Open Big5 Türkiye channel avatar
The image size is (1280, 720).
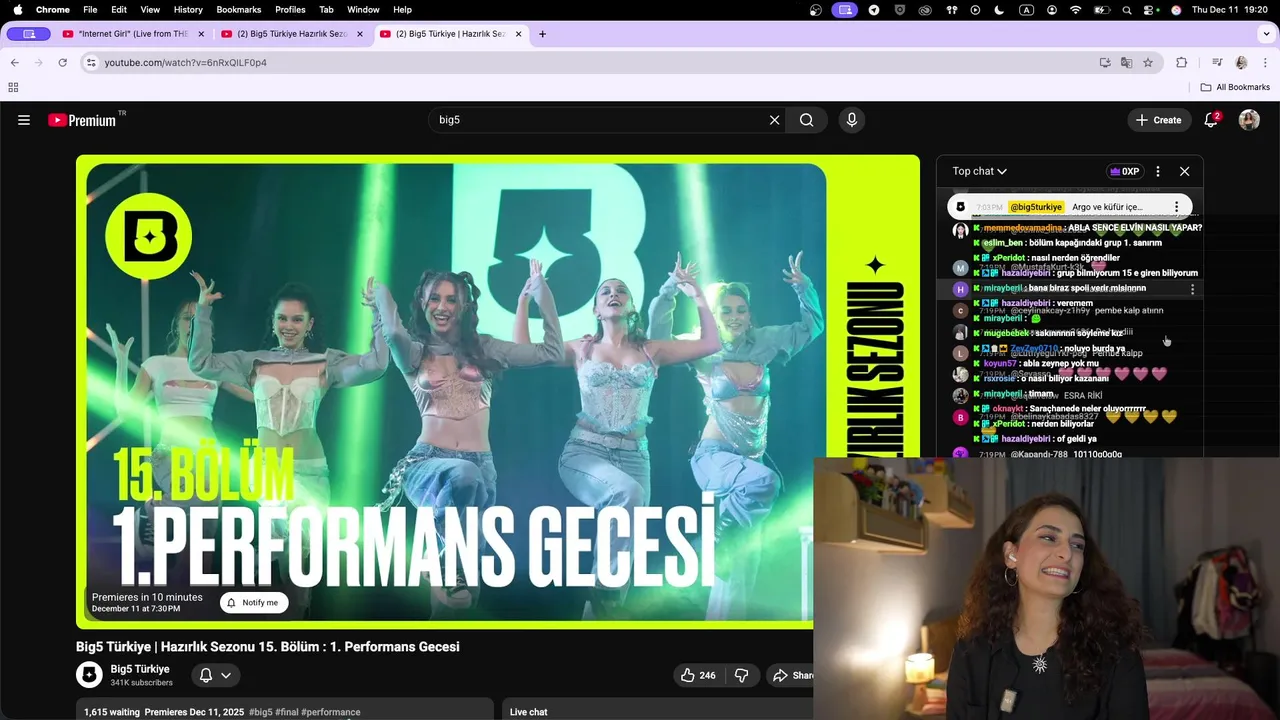89,675
